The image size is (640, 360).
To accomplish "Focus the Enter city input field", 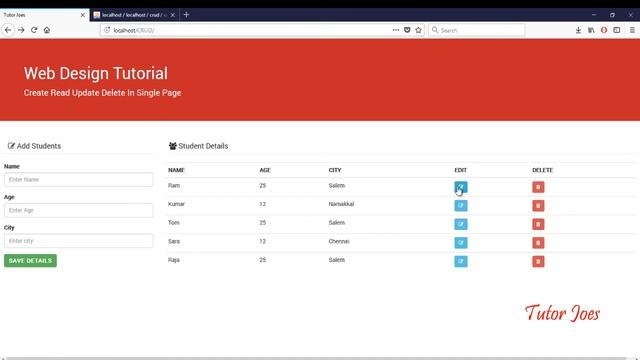I will pyautogui.click(x=78, y=241).
